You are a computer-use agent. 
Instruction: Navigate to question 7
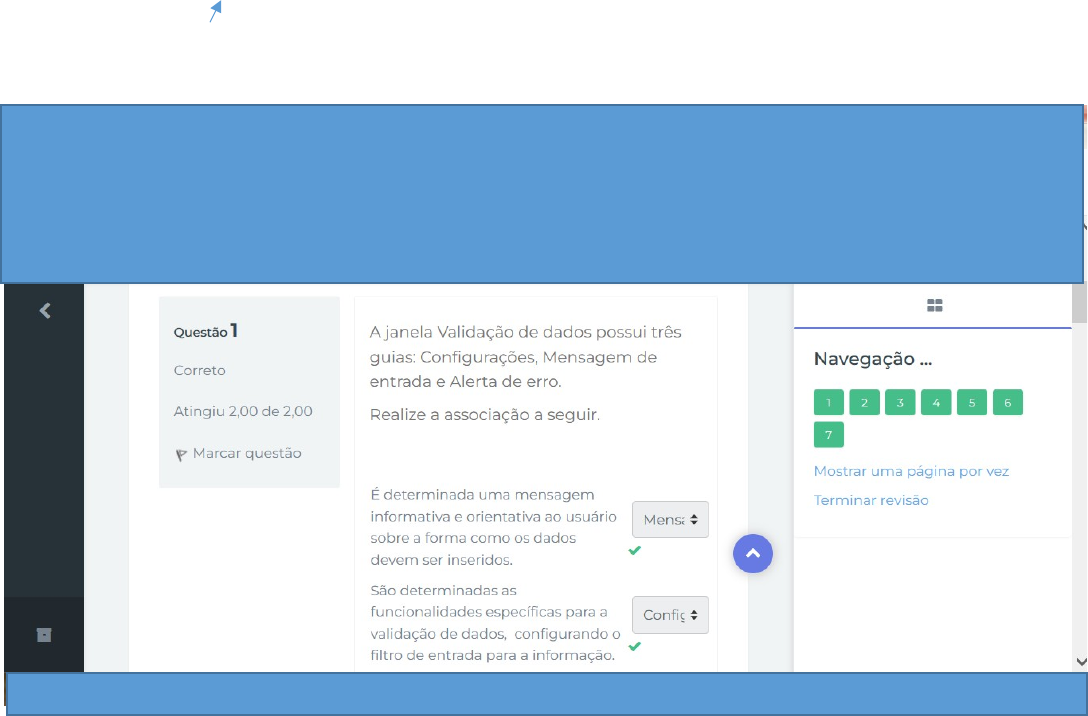click(828, 435)
